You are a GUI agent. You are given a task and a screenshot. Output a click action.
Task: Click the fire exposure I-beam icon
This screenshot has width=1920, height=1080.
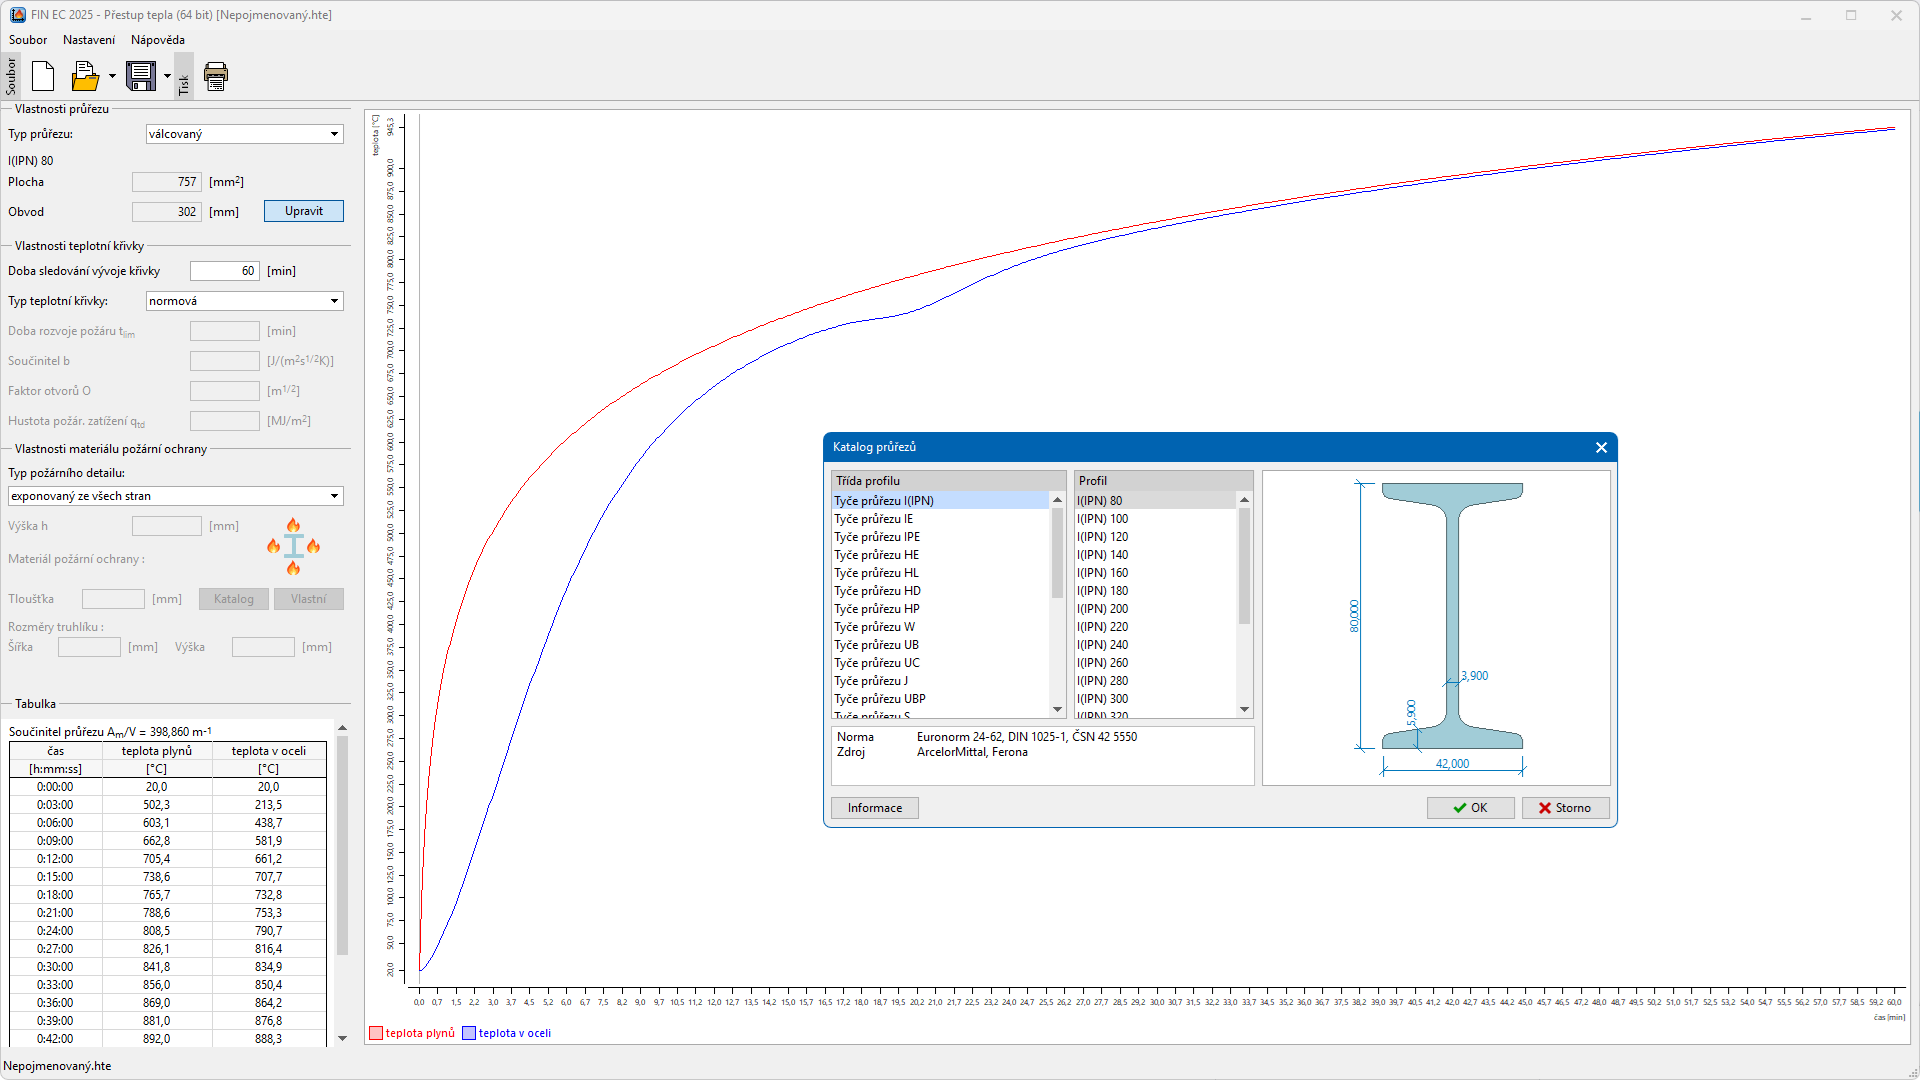click(293, 546)
